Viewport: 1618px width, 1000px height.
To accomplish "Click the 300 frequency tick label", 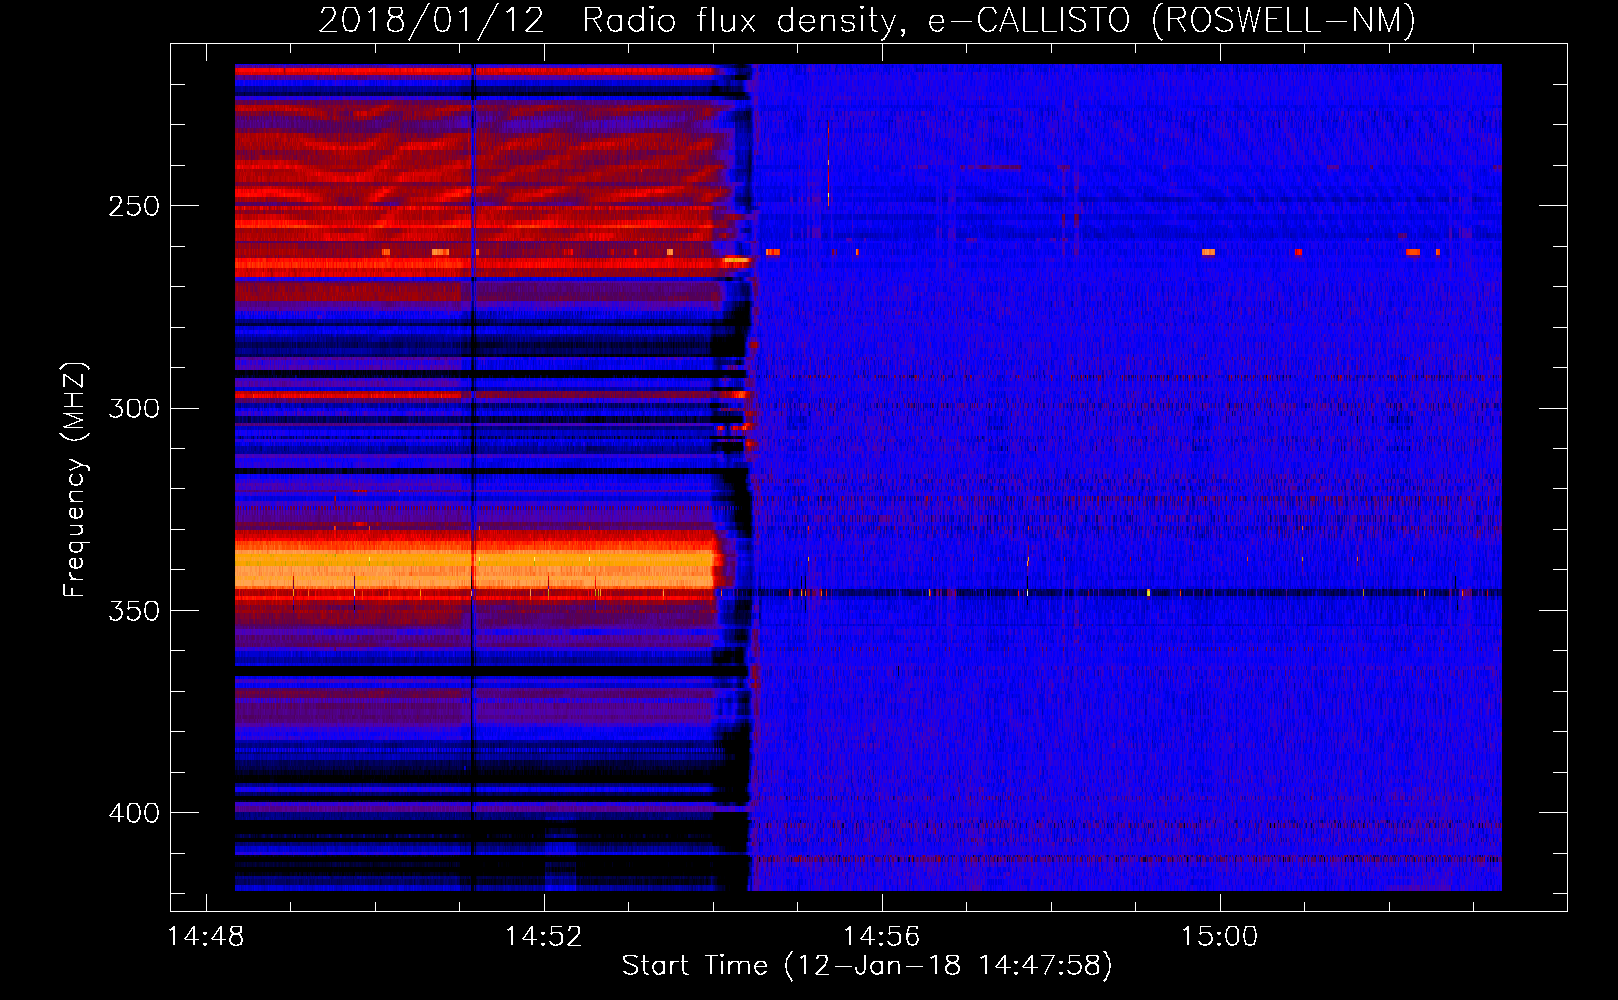I will [134, 408].
